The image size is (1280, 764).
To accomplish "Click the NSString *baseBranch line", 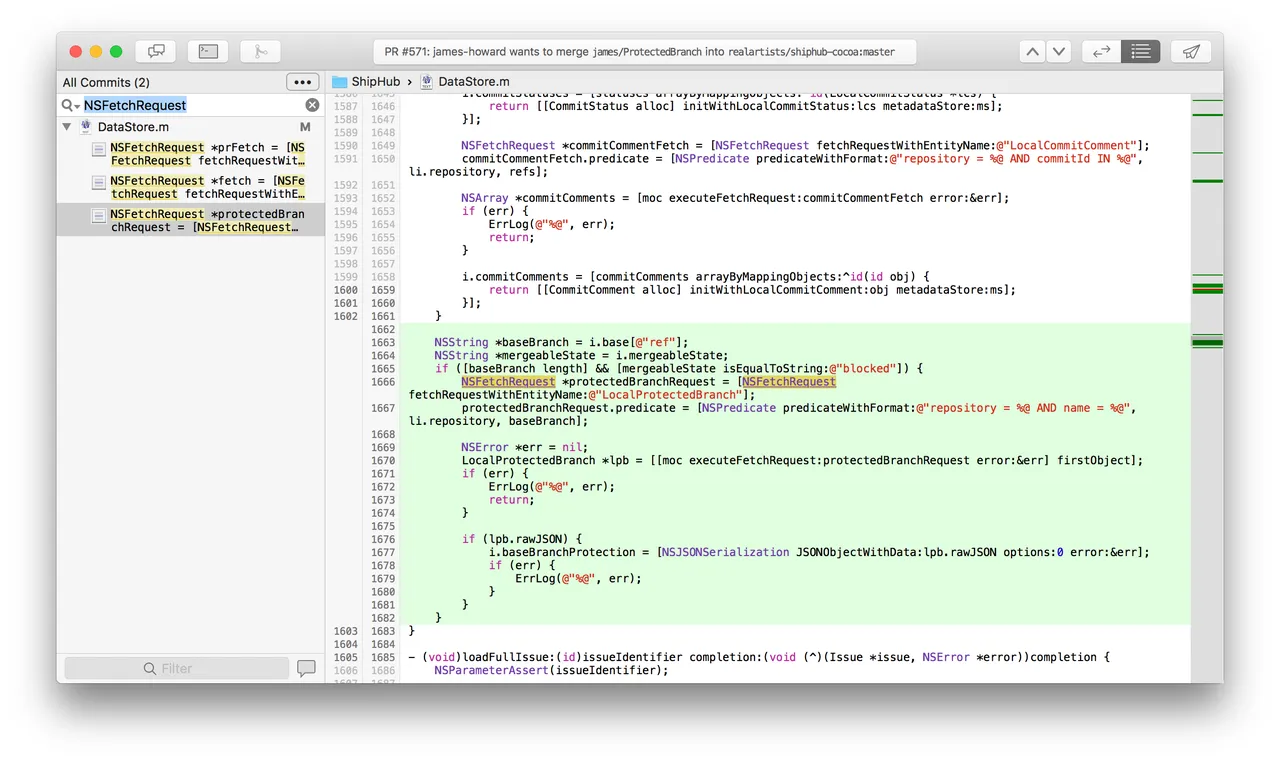I will [561, 342].
